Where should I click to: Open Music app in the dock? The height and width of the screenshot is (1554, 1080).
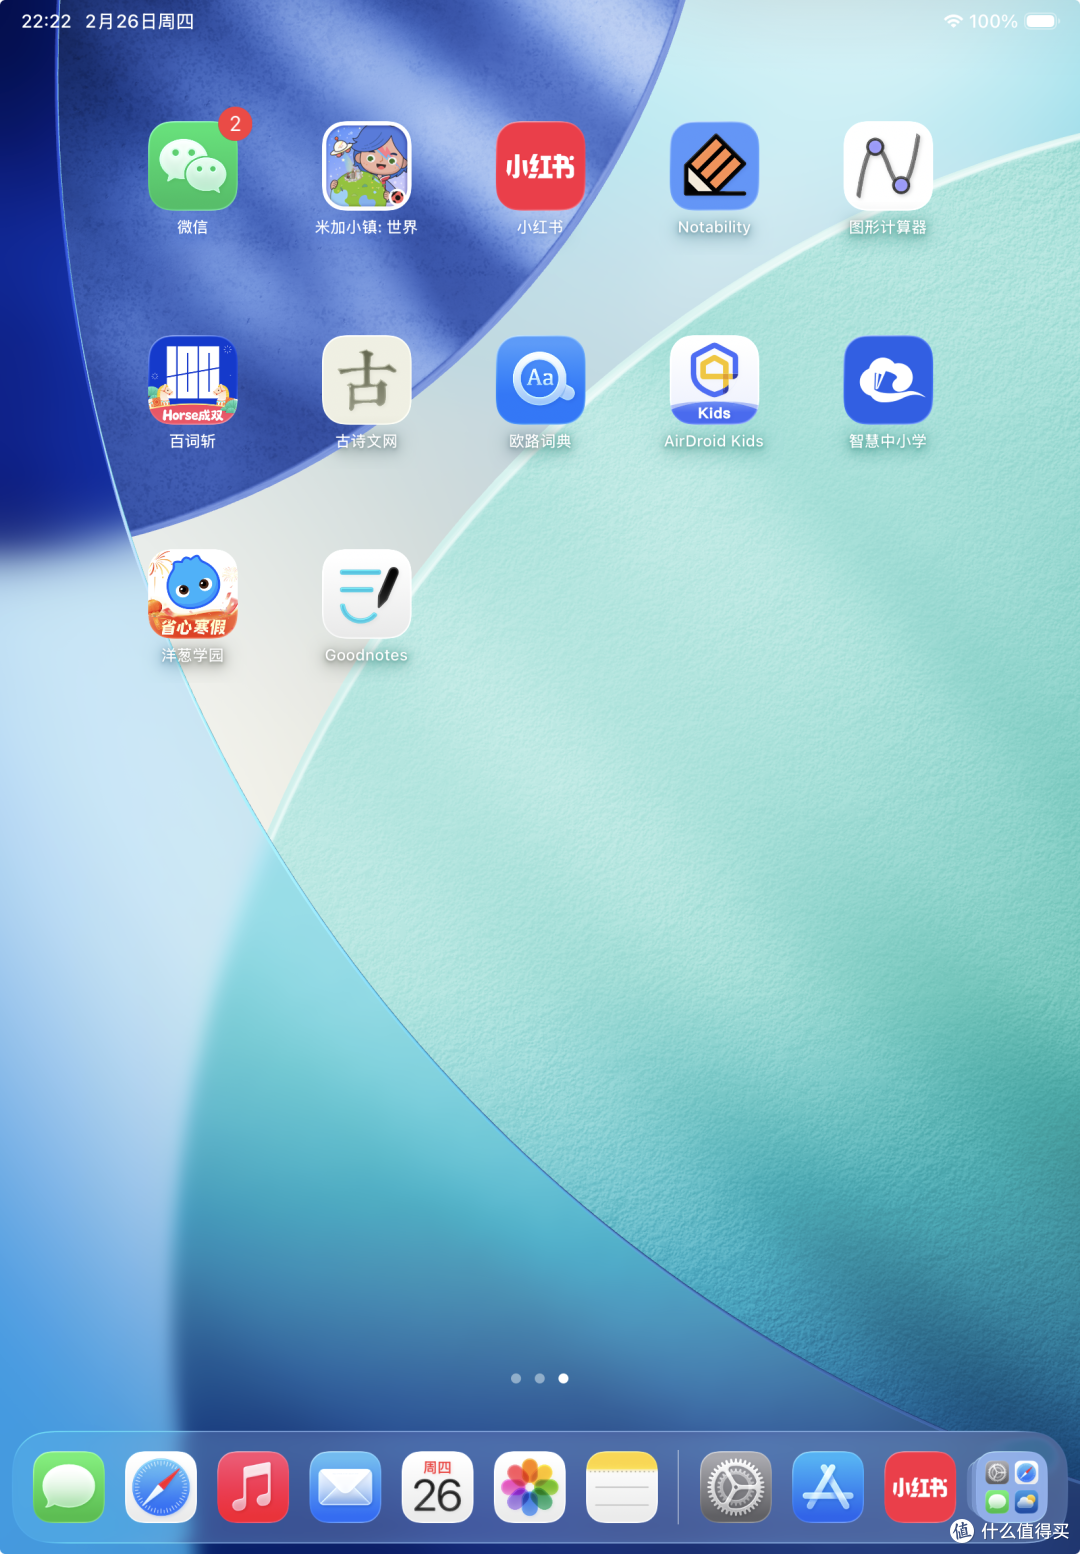point(253,1487)
